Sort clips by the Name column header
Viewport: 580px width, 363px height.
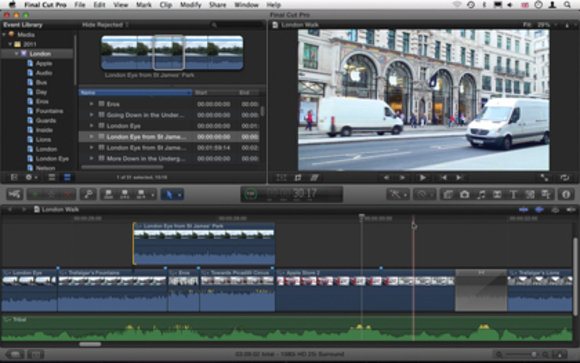[x=135, y=93]
